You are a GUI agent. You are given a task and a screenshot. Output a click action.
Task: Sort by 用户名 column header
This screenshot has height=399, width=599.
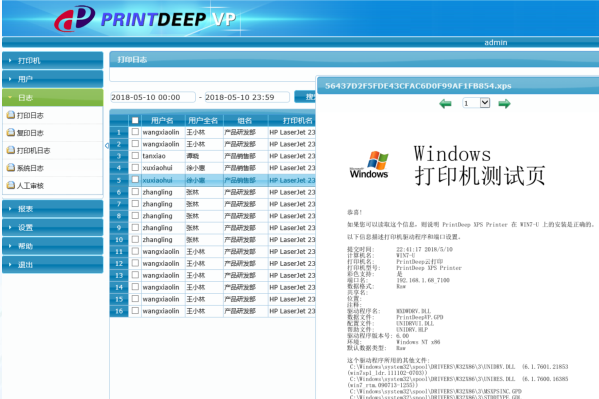tap(162, 120)
